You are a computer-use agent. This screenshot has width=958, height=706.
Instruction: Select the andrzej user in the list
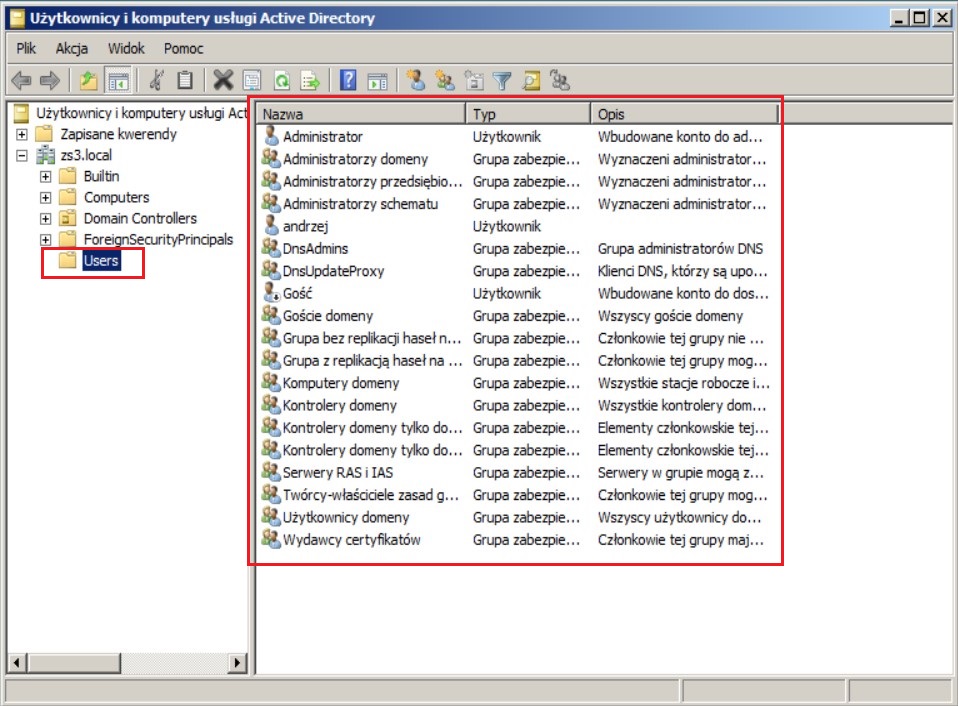point(306,226)
